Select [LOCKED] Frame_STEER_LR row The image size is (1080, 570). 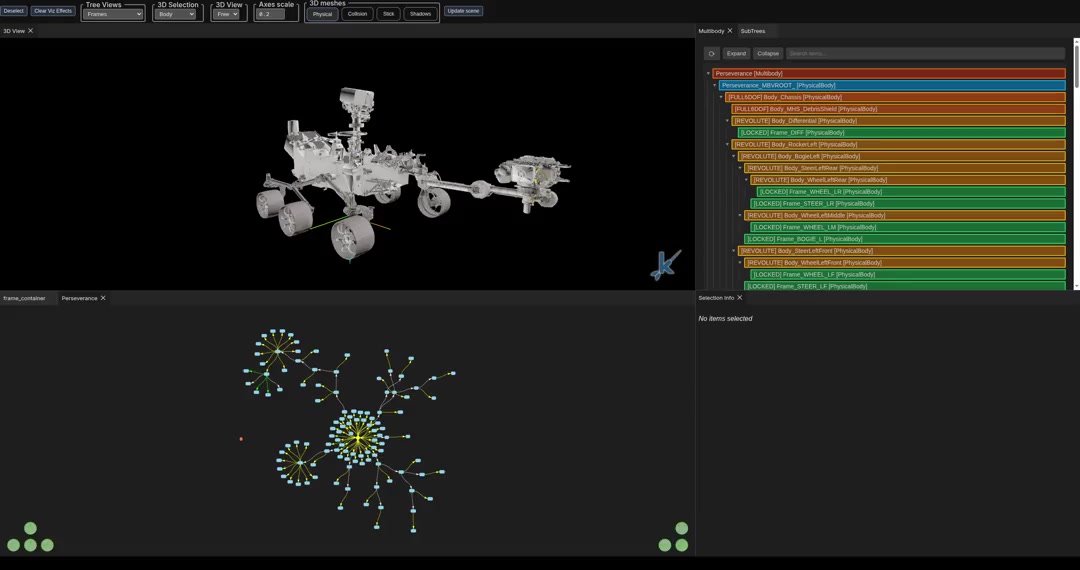pos(908,204)
